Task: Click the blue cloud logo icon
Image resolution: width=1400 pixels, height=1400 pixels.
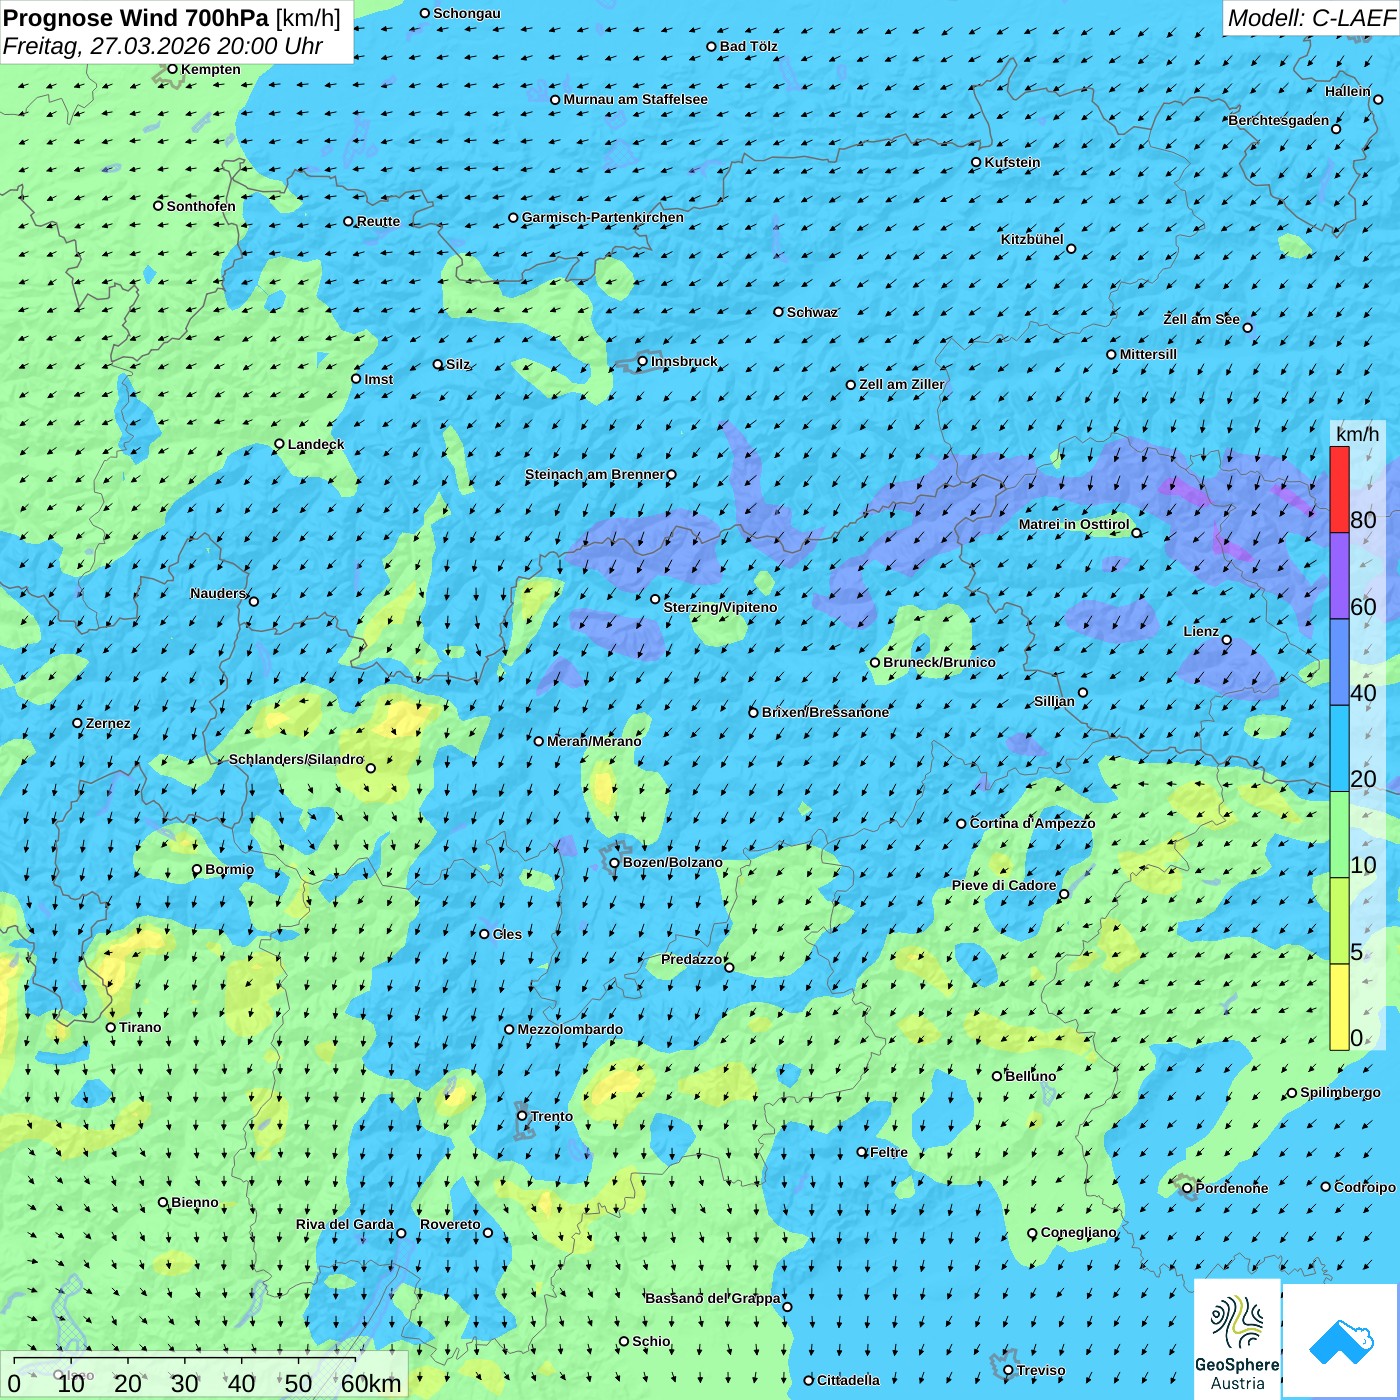Action: tap(1341, 1342)
